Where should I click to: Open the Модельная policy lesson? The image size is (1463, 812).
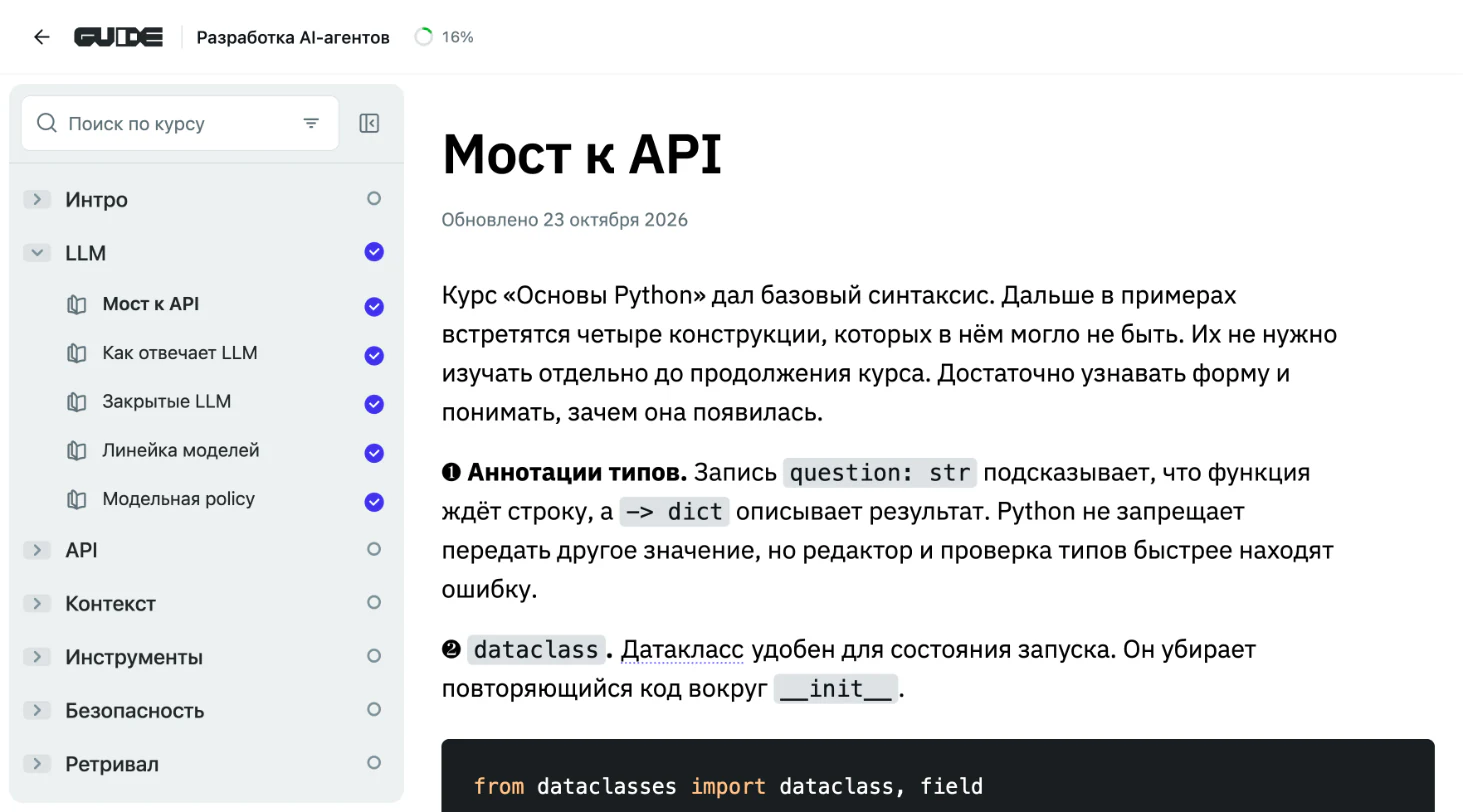coord(178,499)
